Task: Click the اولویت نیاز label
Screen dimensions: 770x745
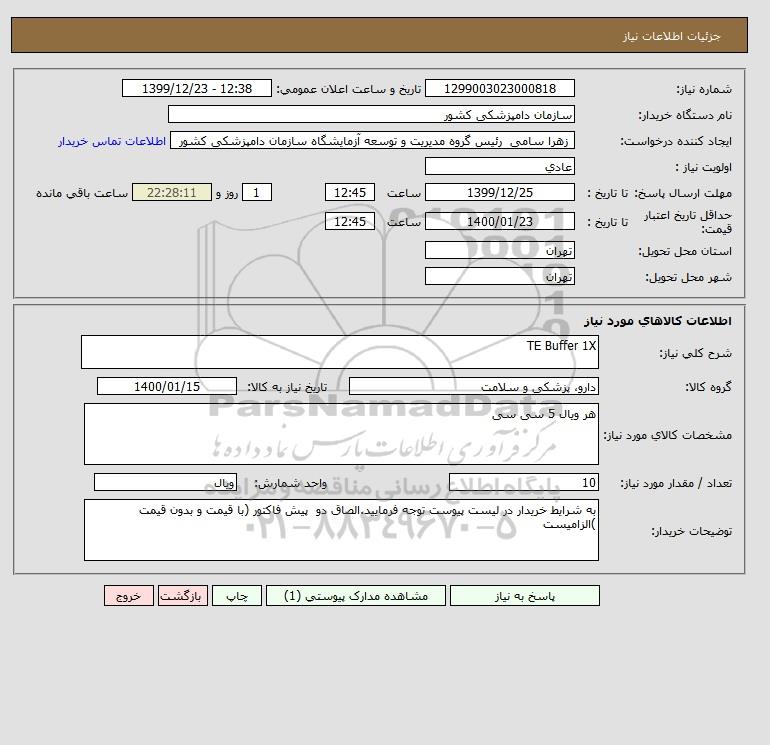Action: pos(704,167)
